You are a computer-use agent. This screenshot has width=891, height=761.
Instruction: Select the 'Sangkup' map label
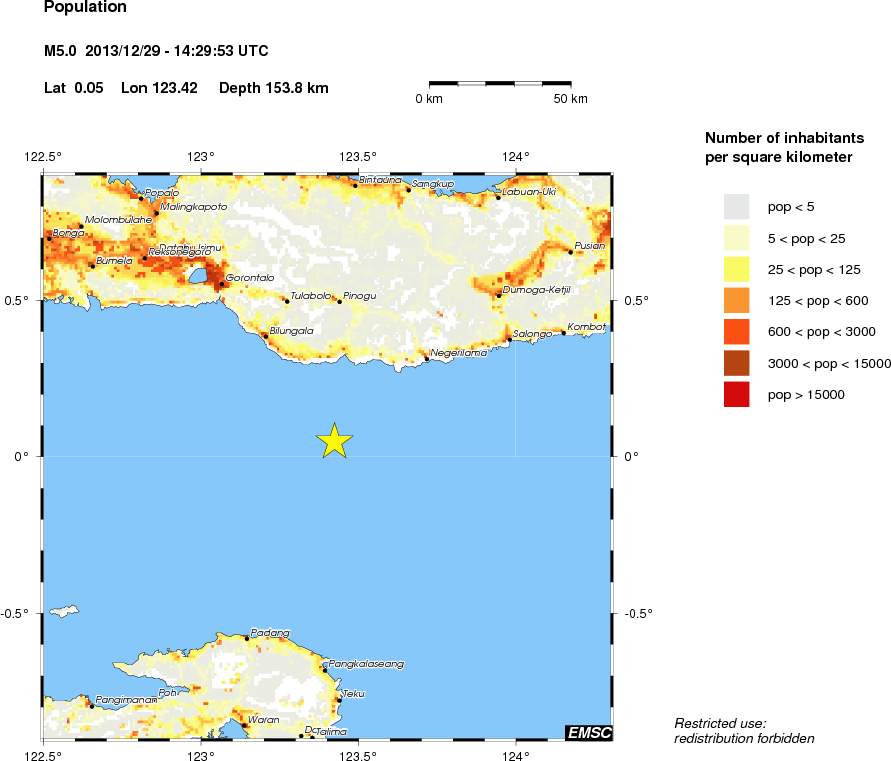pyautogui.click(x=433, y=184)
